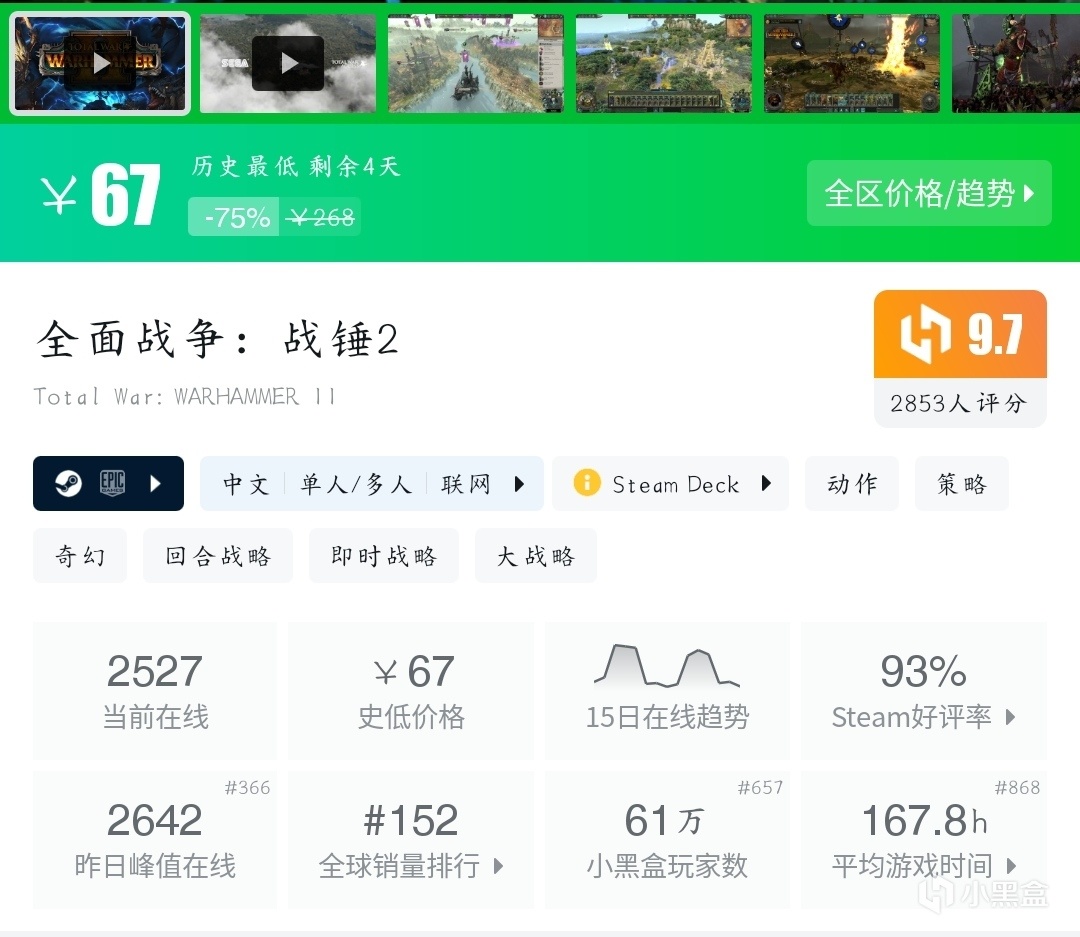Open the #152 全球销量排行 card
The image size is (1080, 937).
(x=411, y=839)
